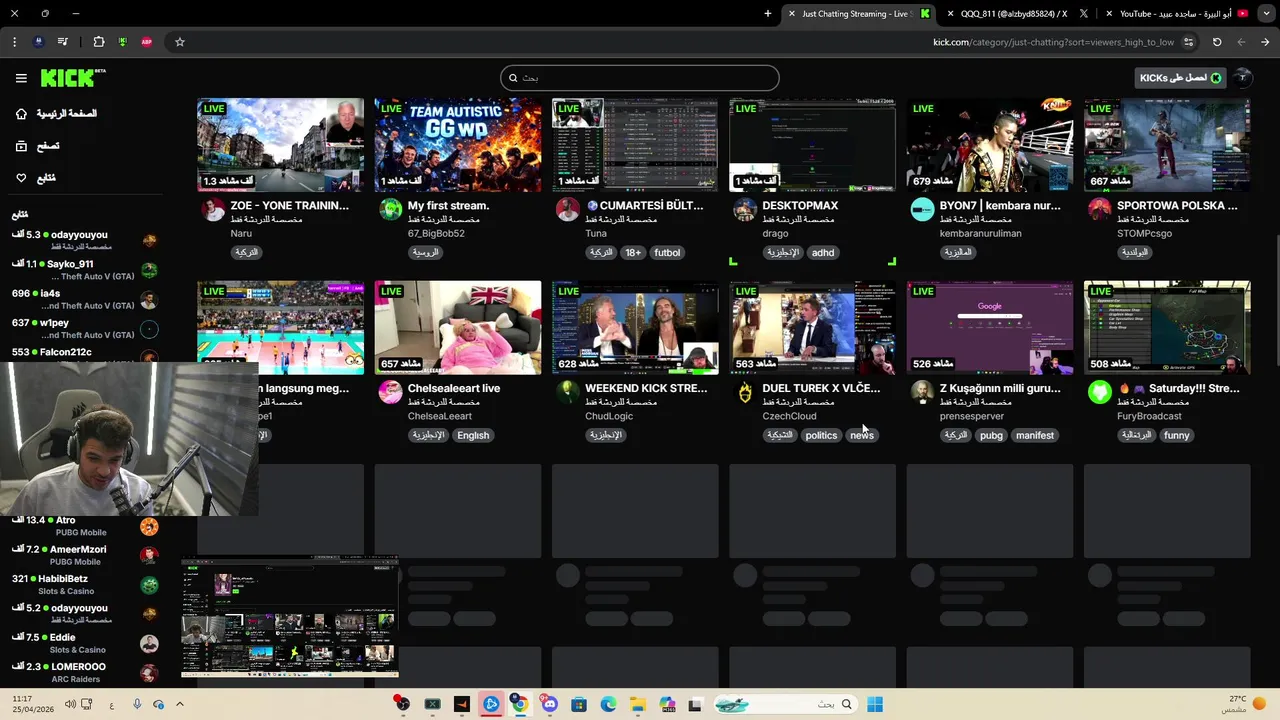Open the extensions puzzle icon
Viewport: 1280px width, 720px height.
tap(98, 42)
